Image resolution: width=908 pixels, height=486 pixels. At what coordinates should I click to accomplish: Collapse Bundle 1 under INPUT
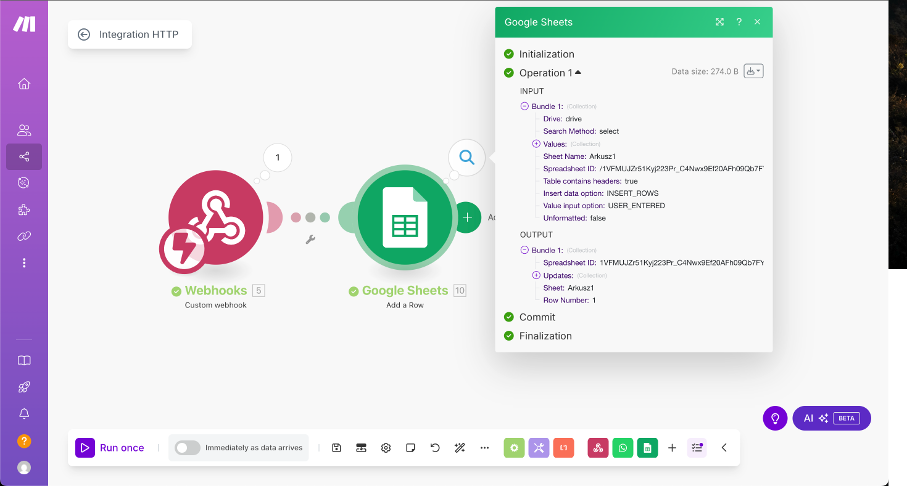[x=525, y=106]
